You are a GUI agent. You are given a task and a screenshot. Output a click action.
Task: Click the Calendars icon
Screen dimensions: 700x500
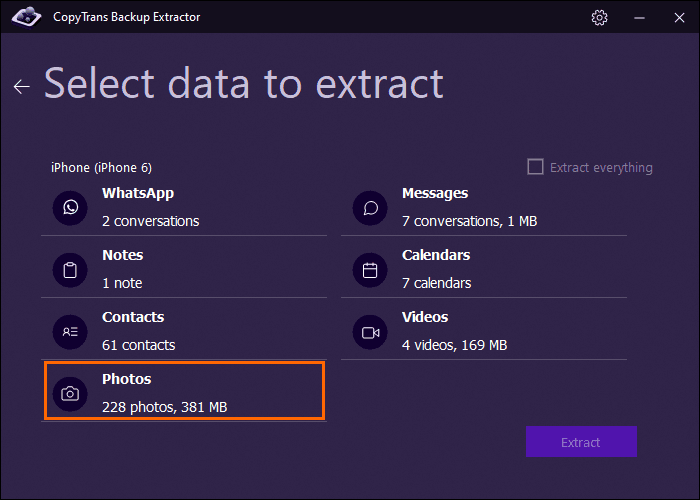point(370,269)
